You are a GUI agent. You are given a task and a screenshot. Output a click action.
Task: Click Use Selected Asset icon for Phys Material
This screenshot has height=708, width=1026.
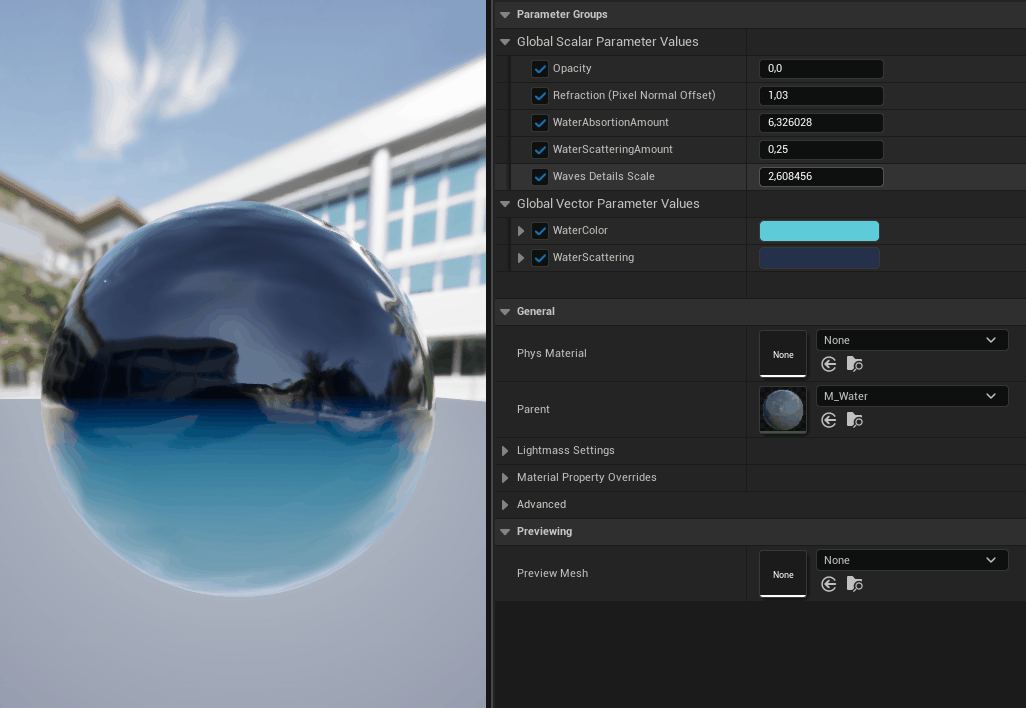[x=828, y=364]
